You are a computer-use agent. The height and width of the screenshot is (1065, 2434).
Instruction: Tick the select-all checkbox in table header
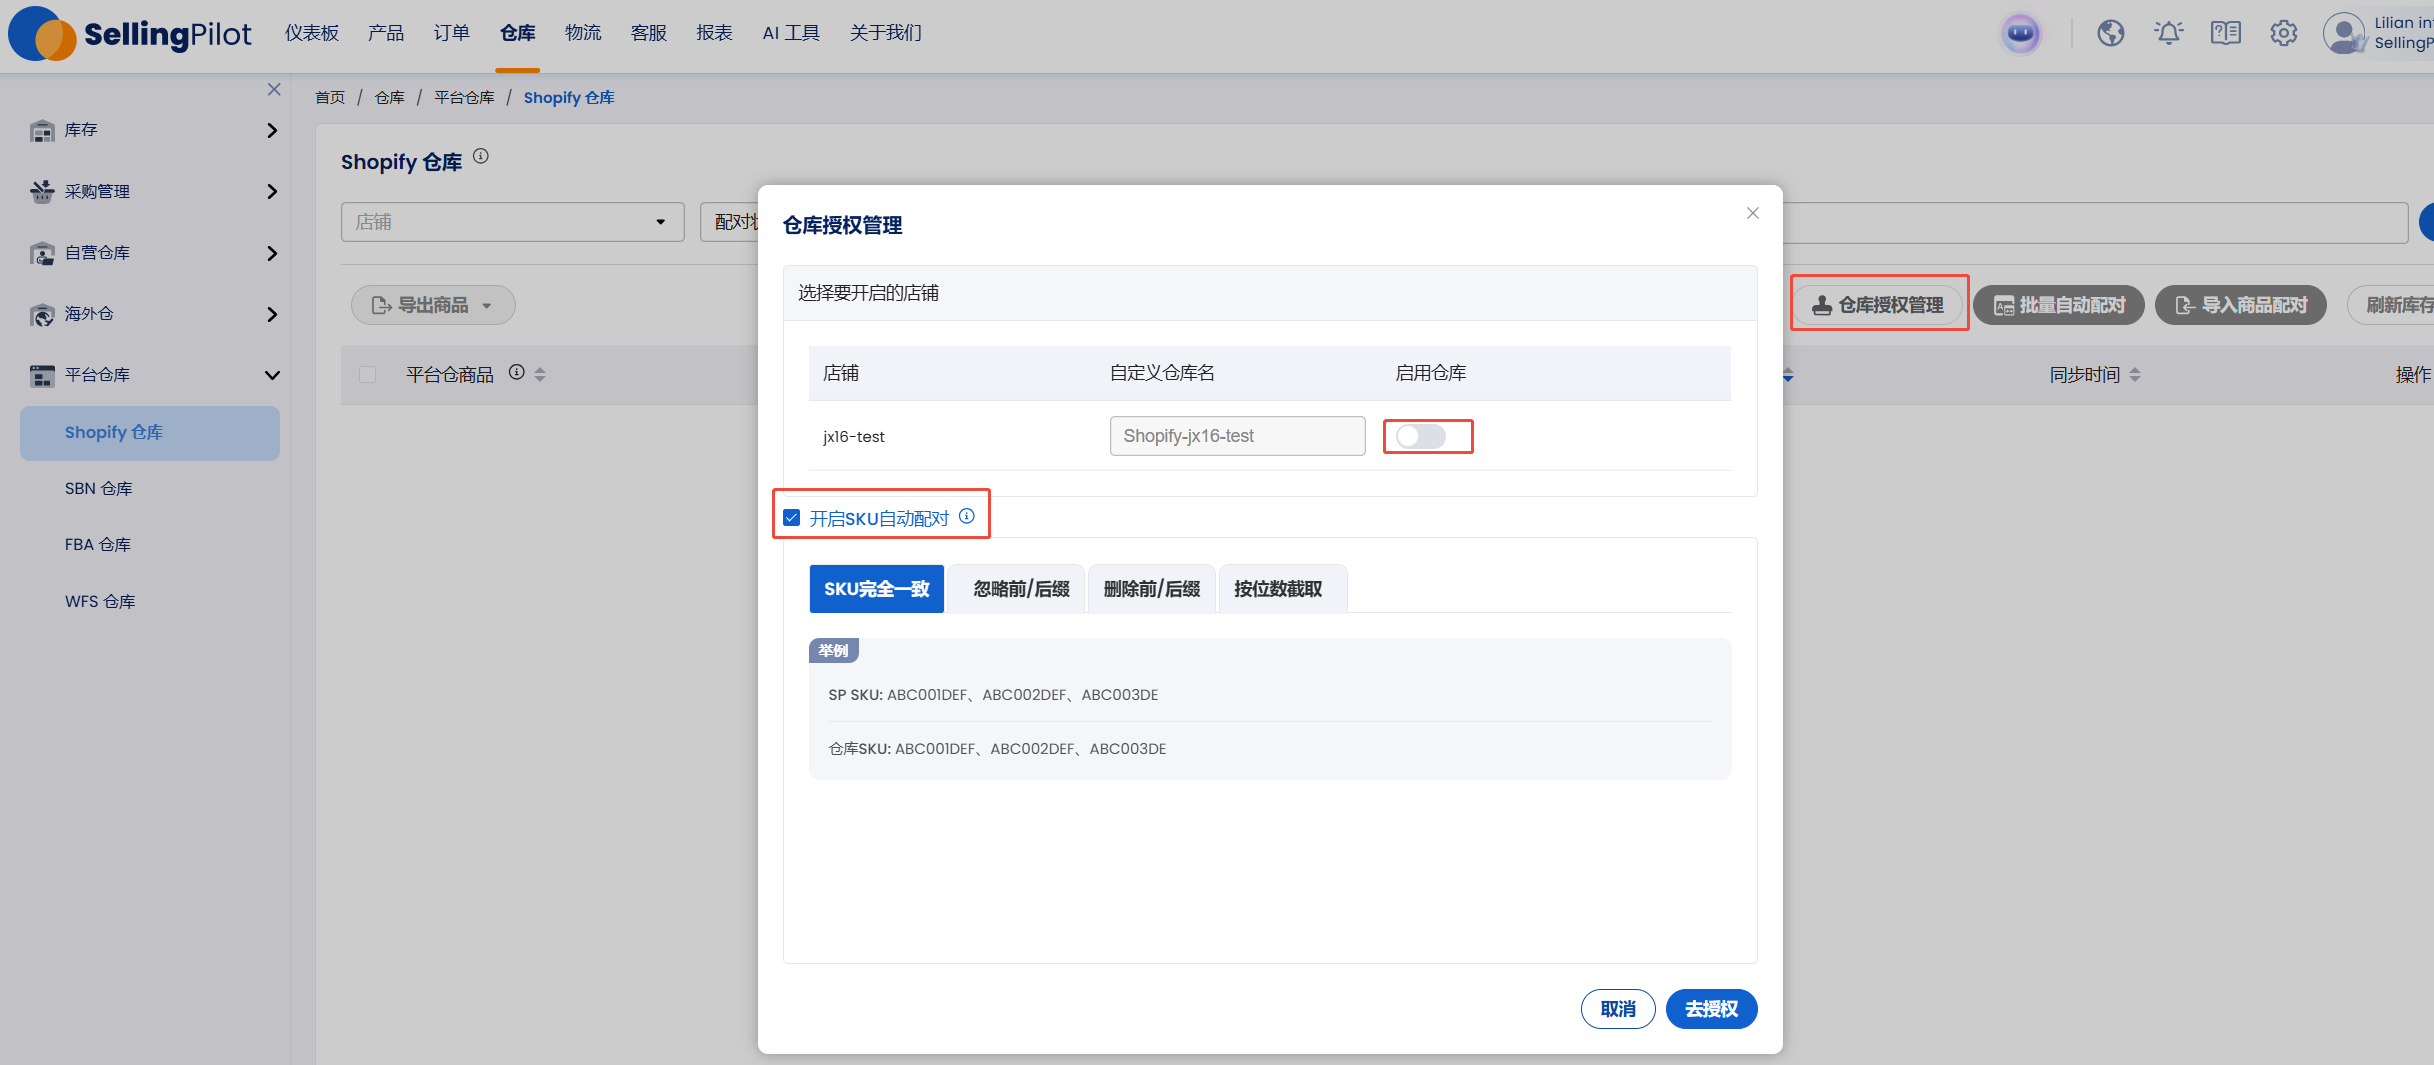[368, 375]
